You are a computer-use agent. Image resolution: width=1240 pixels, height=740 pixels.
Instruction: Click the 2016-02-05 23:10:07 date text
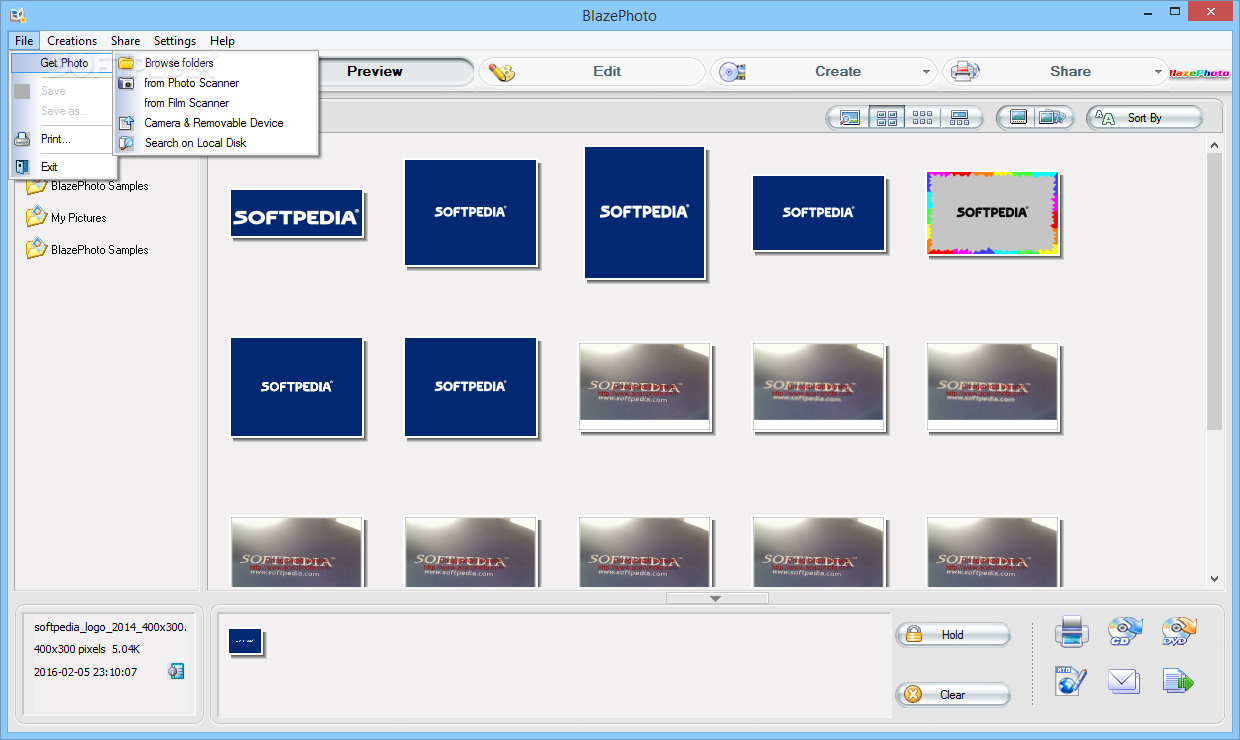86,672
